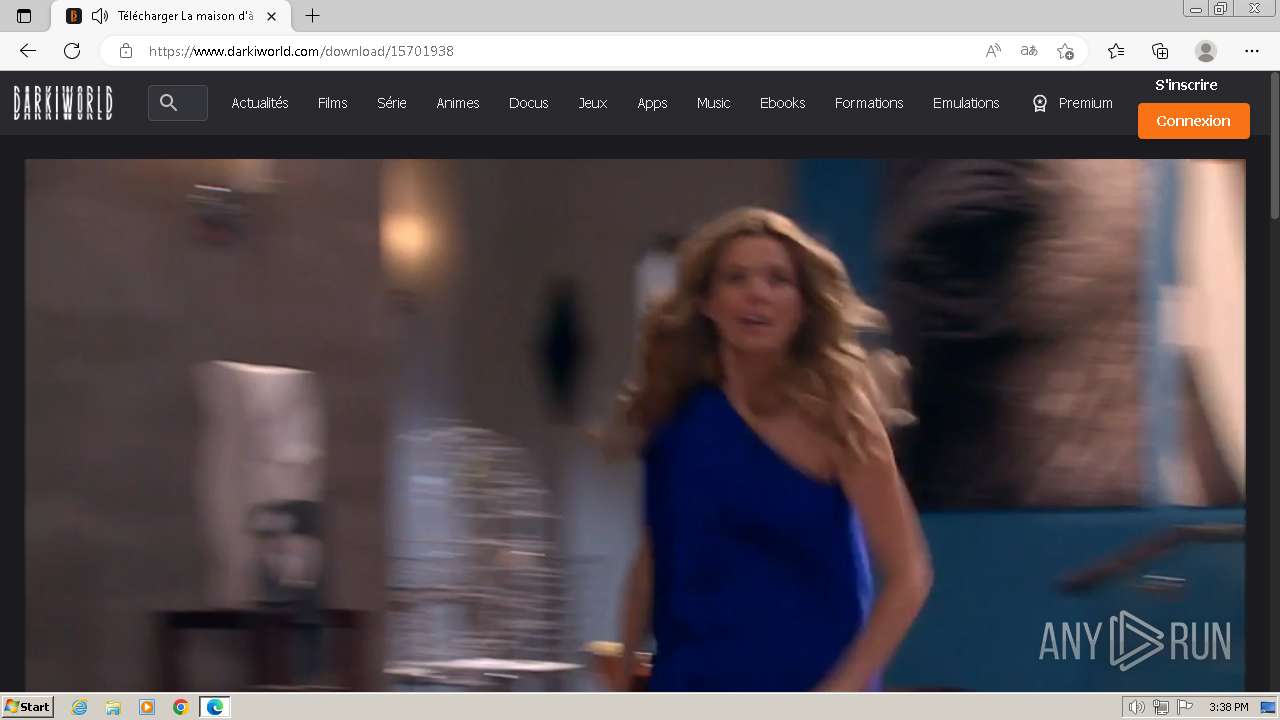Viewport: 1280px width, 720px height.
Task: Open the tab actions menu
Action: coord(24,16)
